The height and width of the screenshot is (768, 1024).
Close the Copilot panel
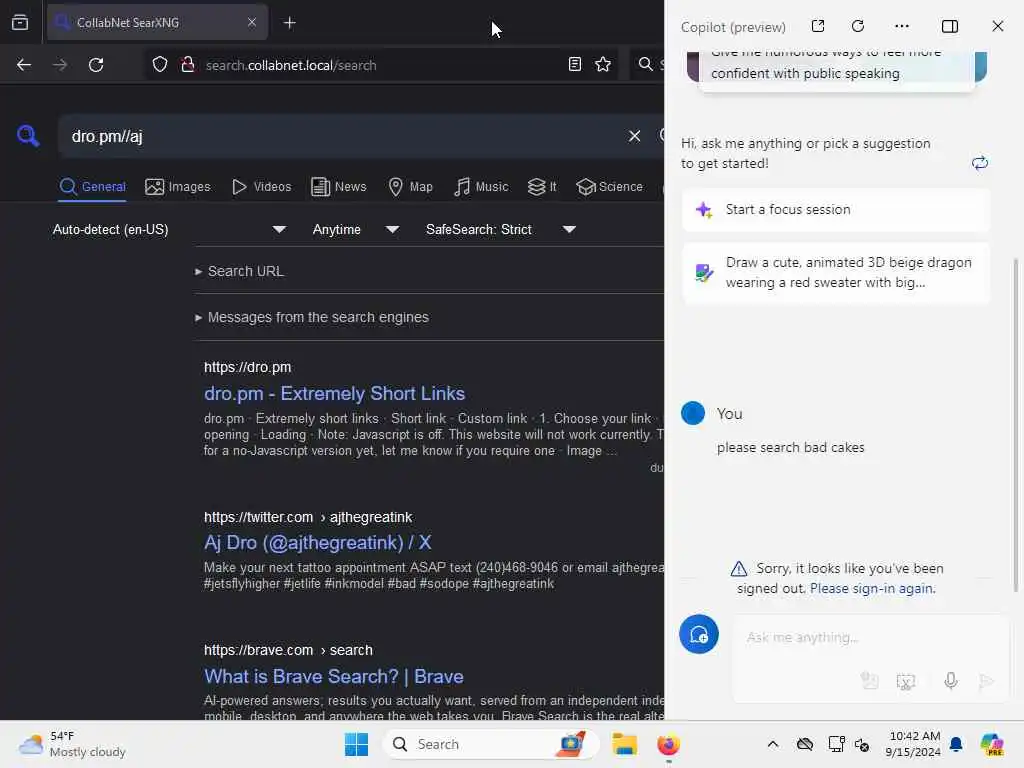pyautogui.click(x=998, y=26)
